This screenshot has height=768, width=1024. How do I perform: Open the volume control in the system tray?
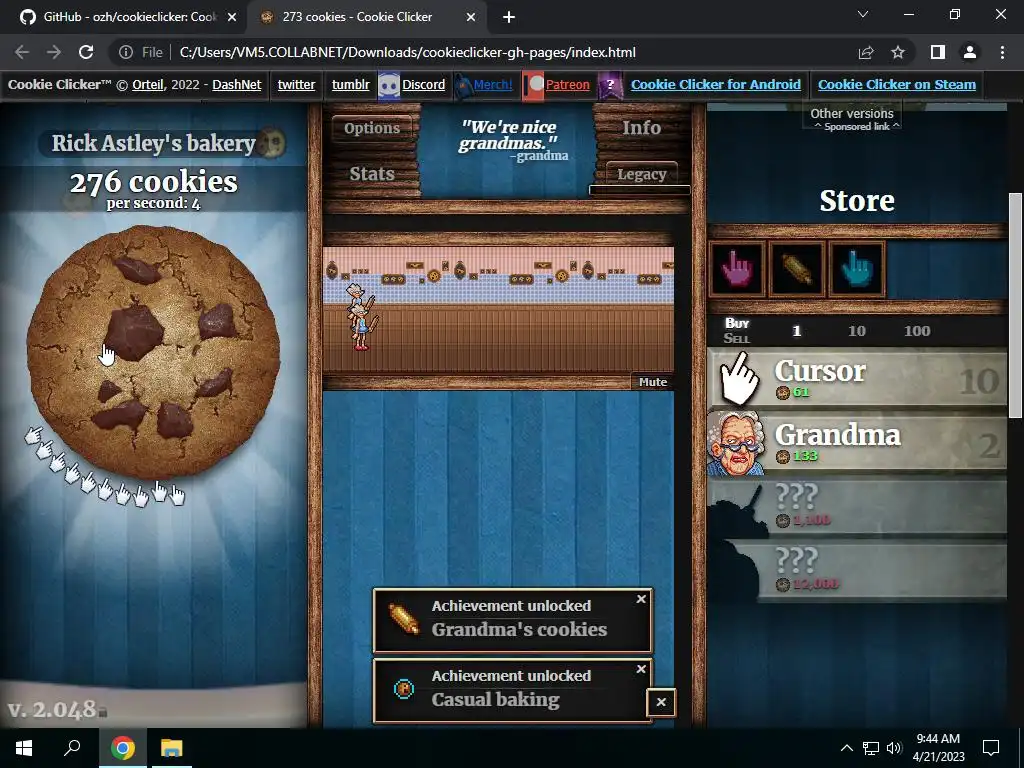(x=894, y=748)
